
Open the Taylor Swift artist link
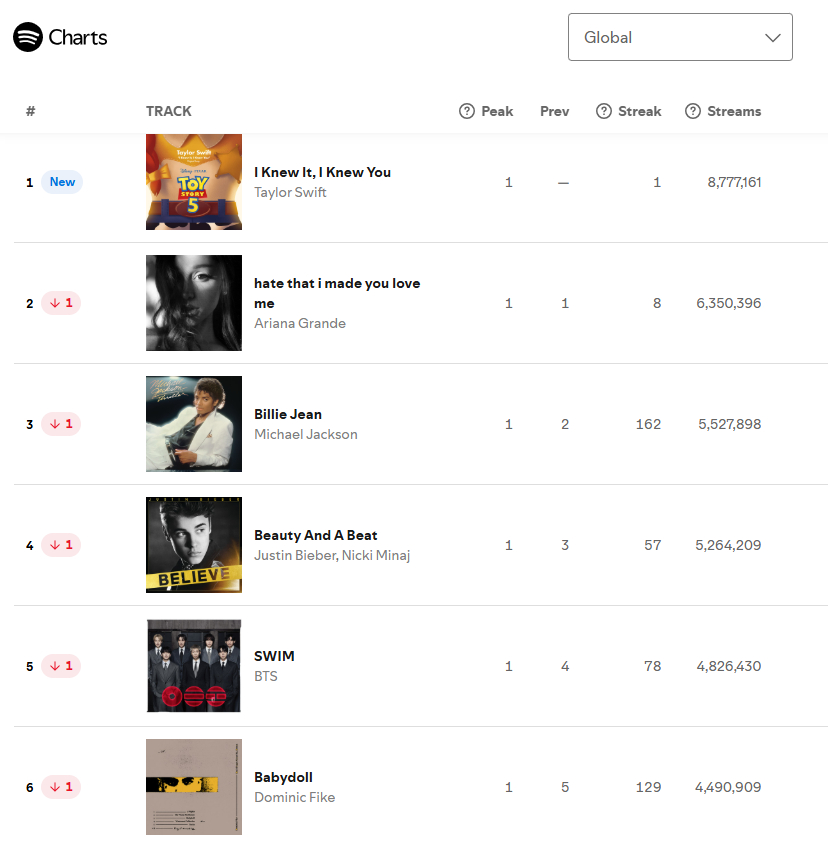click(290, 192)
